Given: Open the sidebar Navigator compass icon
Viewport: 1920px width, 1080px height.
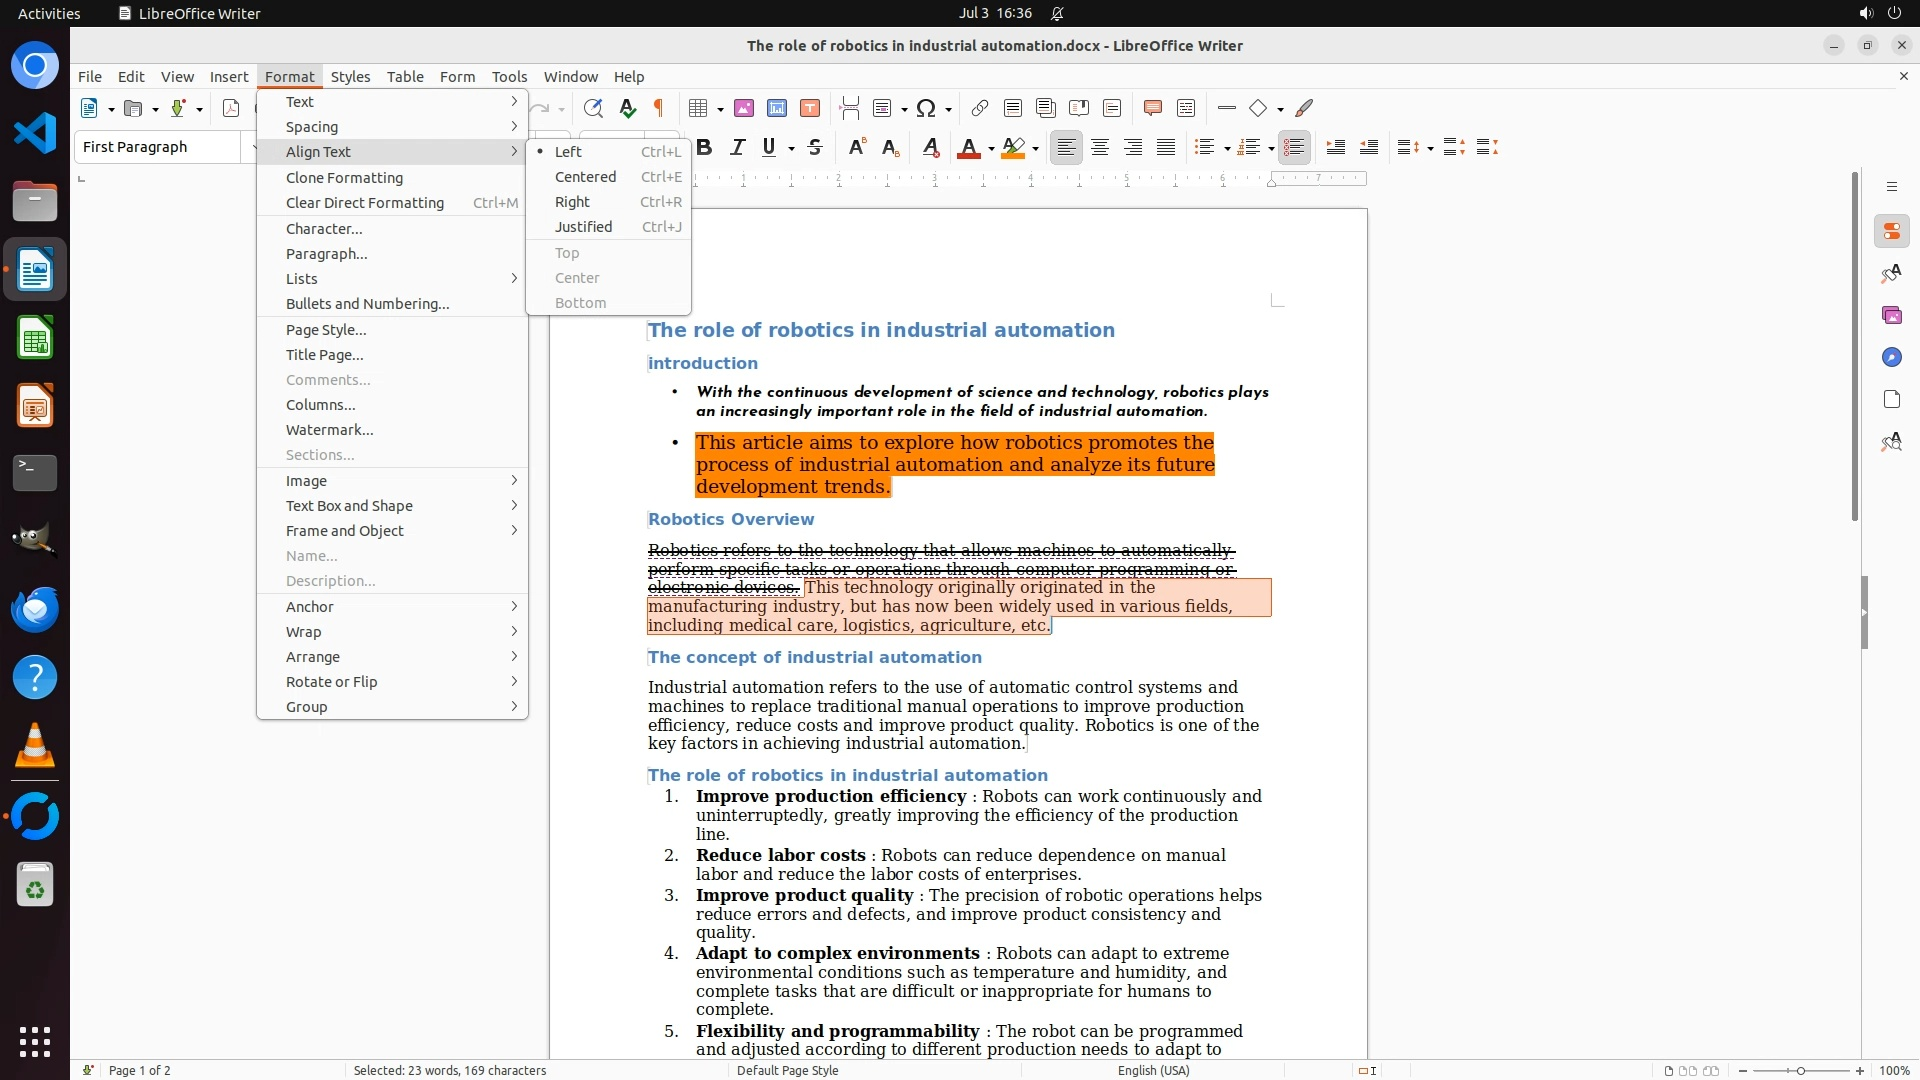Looking at the screenshot, I should coord(1891,358).
